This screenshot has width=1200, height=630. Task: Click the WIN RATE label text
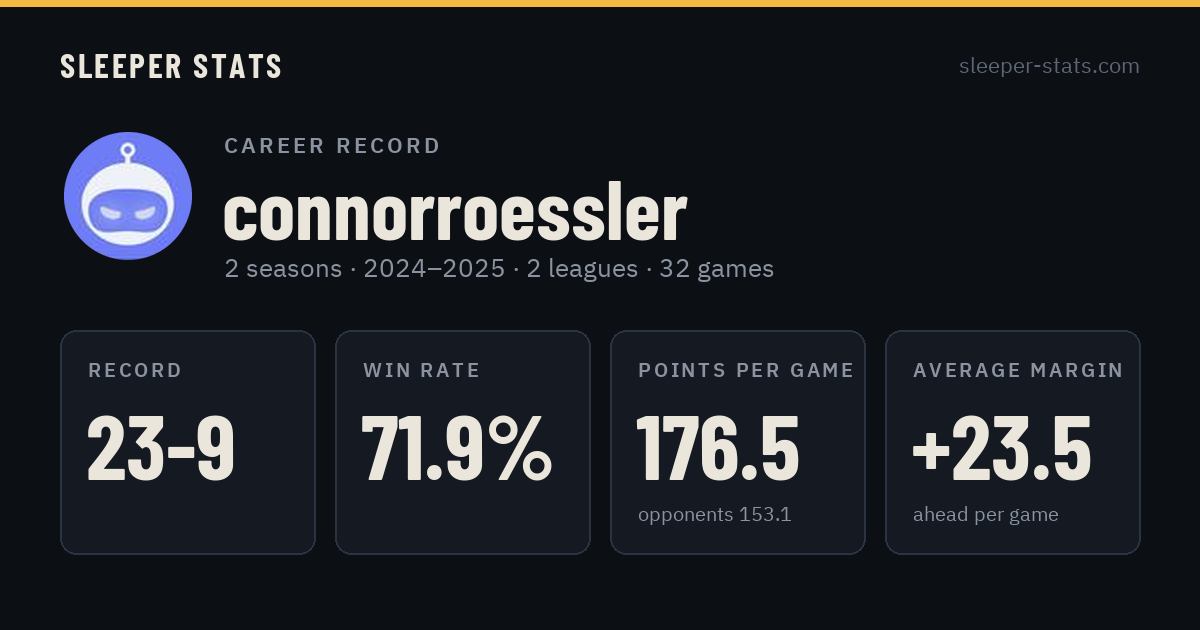point(422,371)
